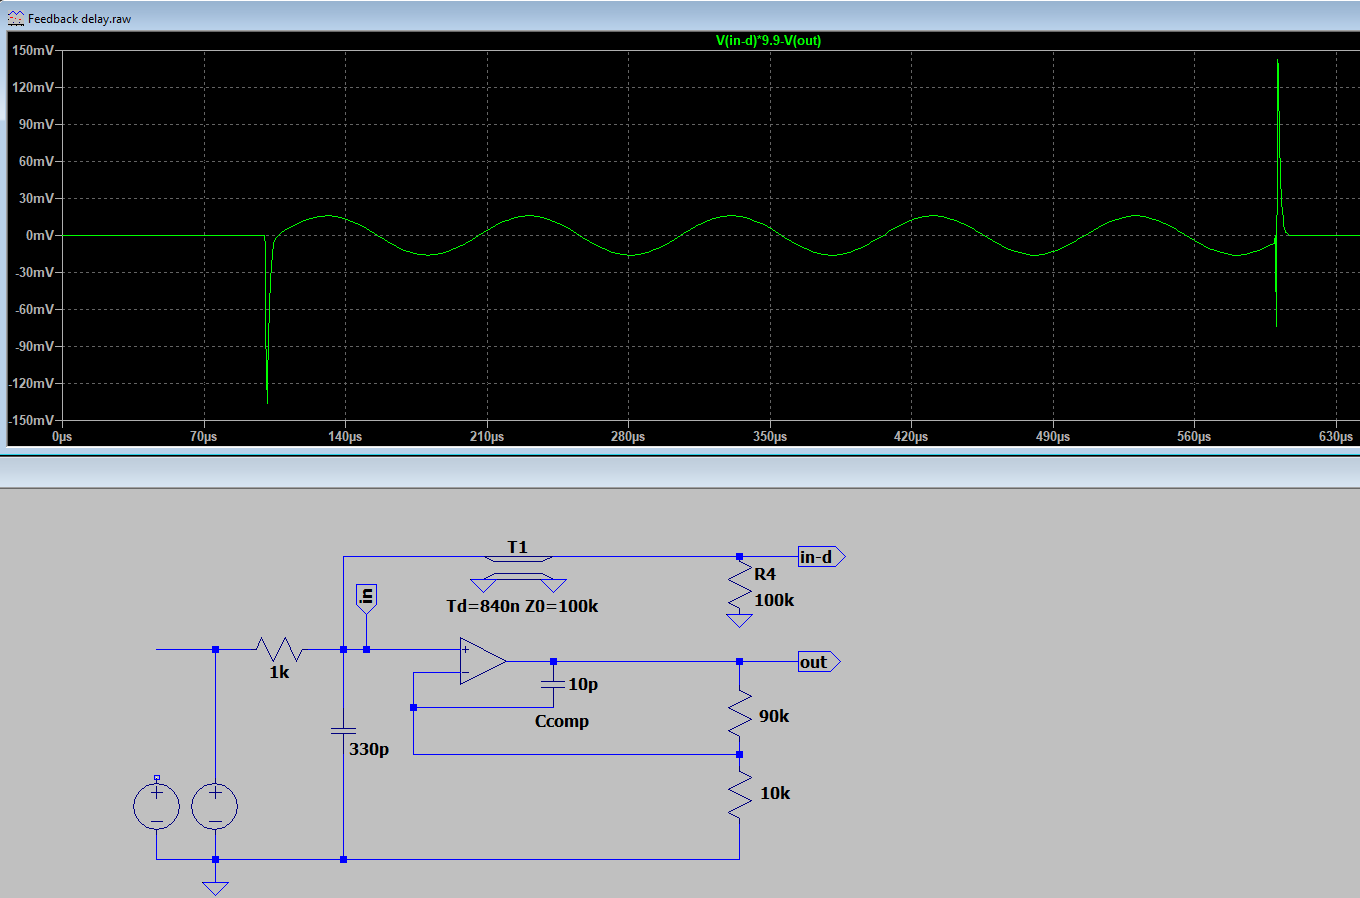Click the junction dot at op-amp output above 10p
Screen dimensions: 1360x898
pyautogui.click(x=553, y=661)
